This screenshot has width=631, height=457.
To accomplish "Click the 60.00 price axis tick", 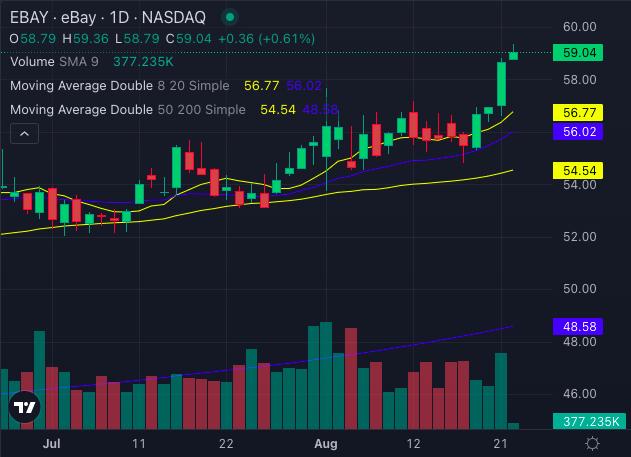I will (579, 27).
